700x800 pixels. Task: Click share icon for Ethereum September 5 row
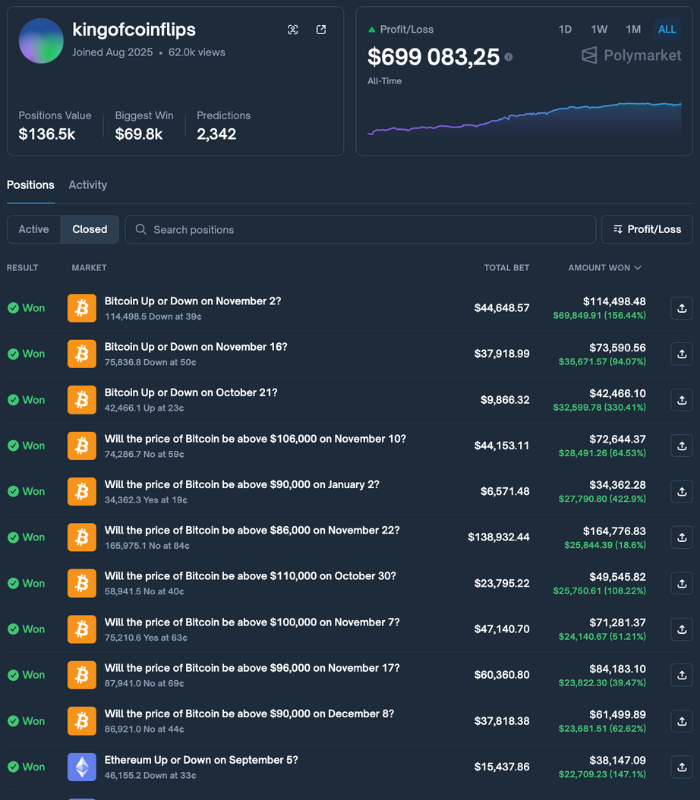[x=681, y=767]
